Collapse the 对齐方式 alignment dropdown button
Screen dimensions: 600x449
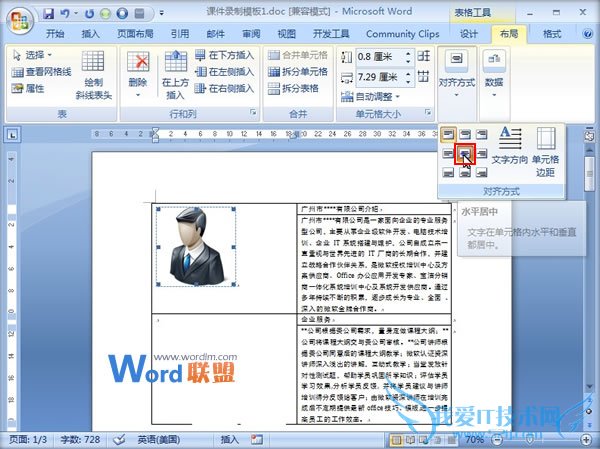[x=457, y=75]
